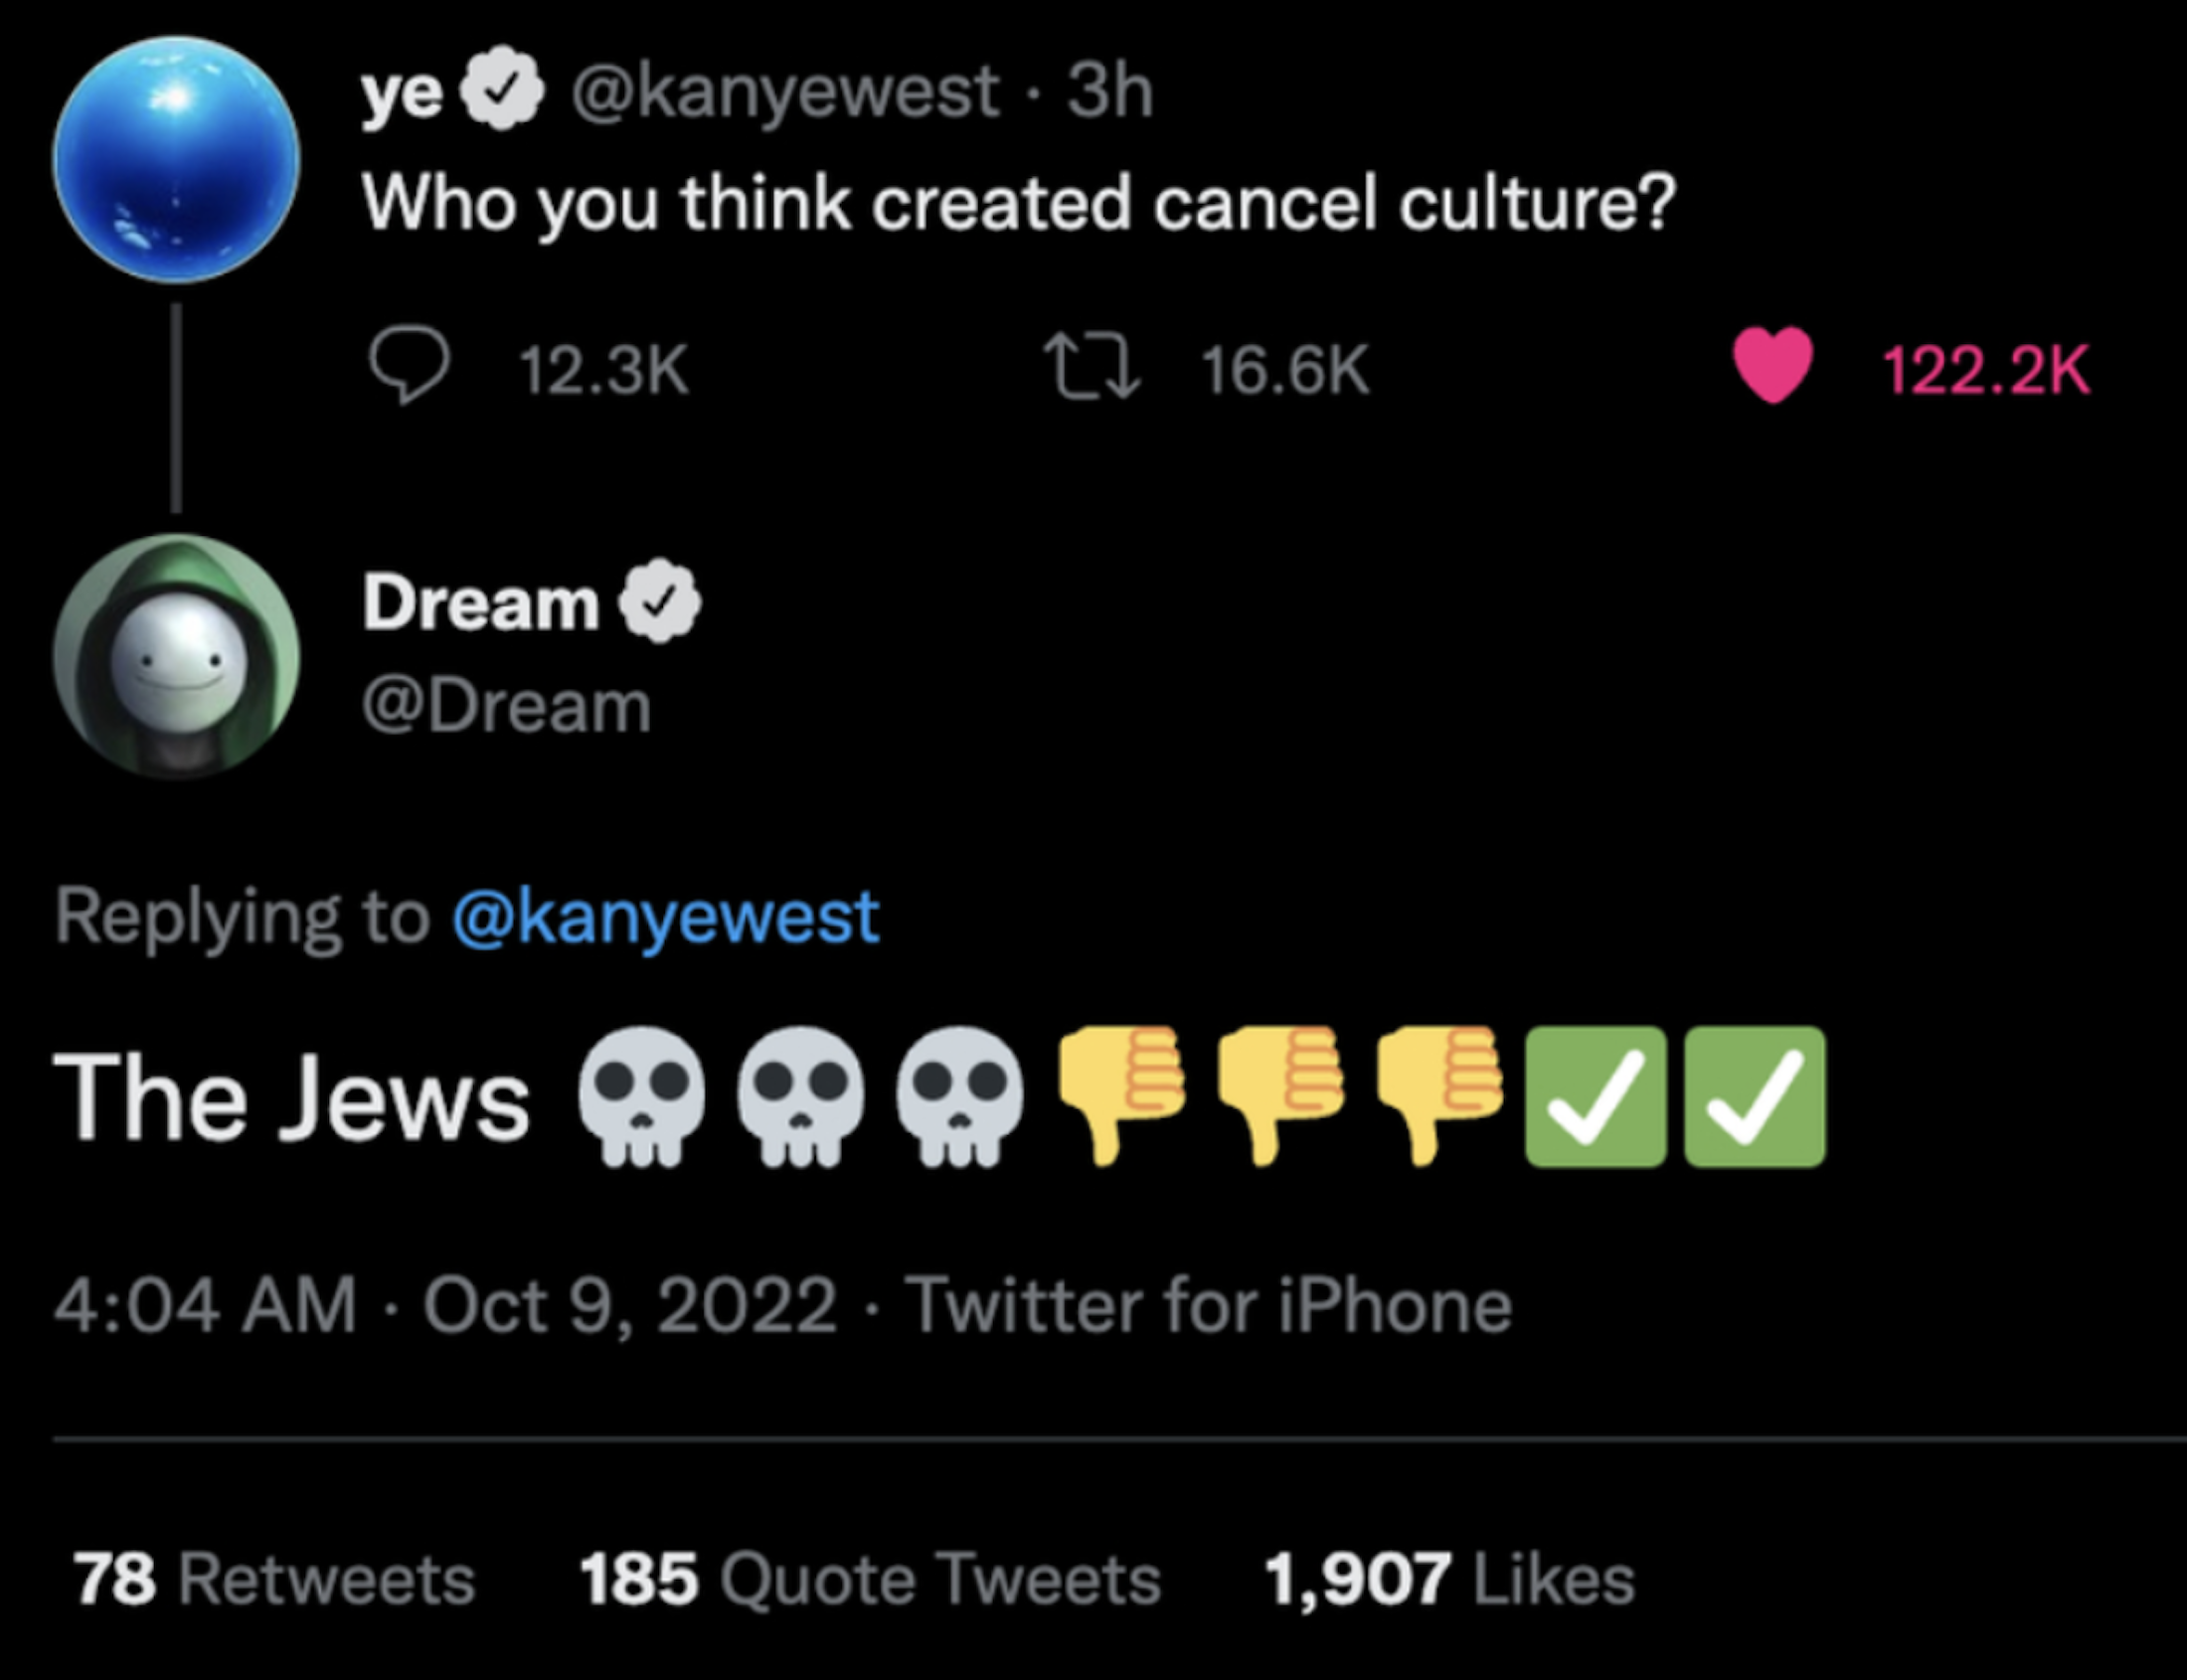2187x1680 pixels.
Task: Open the blue @kanyewest reply link
Action: click(665, 916)
